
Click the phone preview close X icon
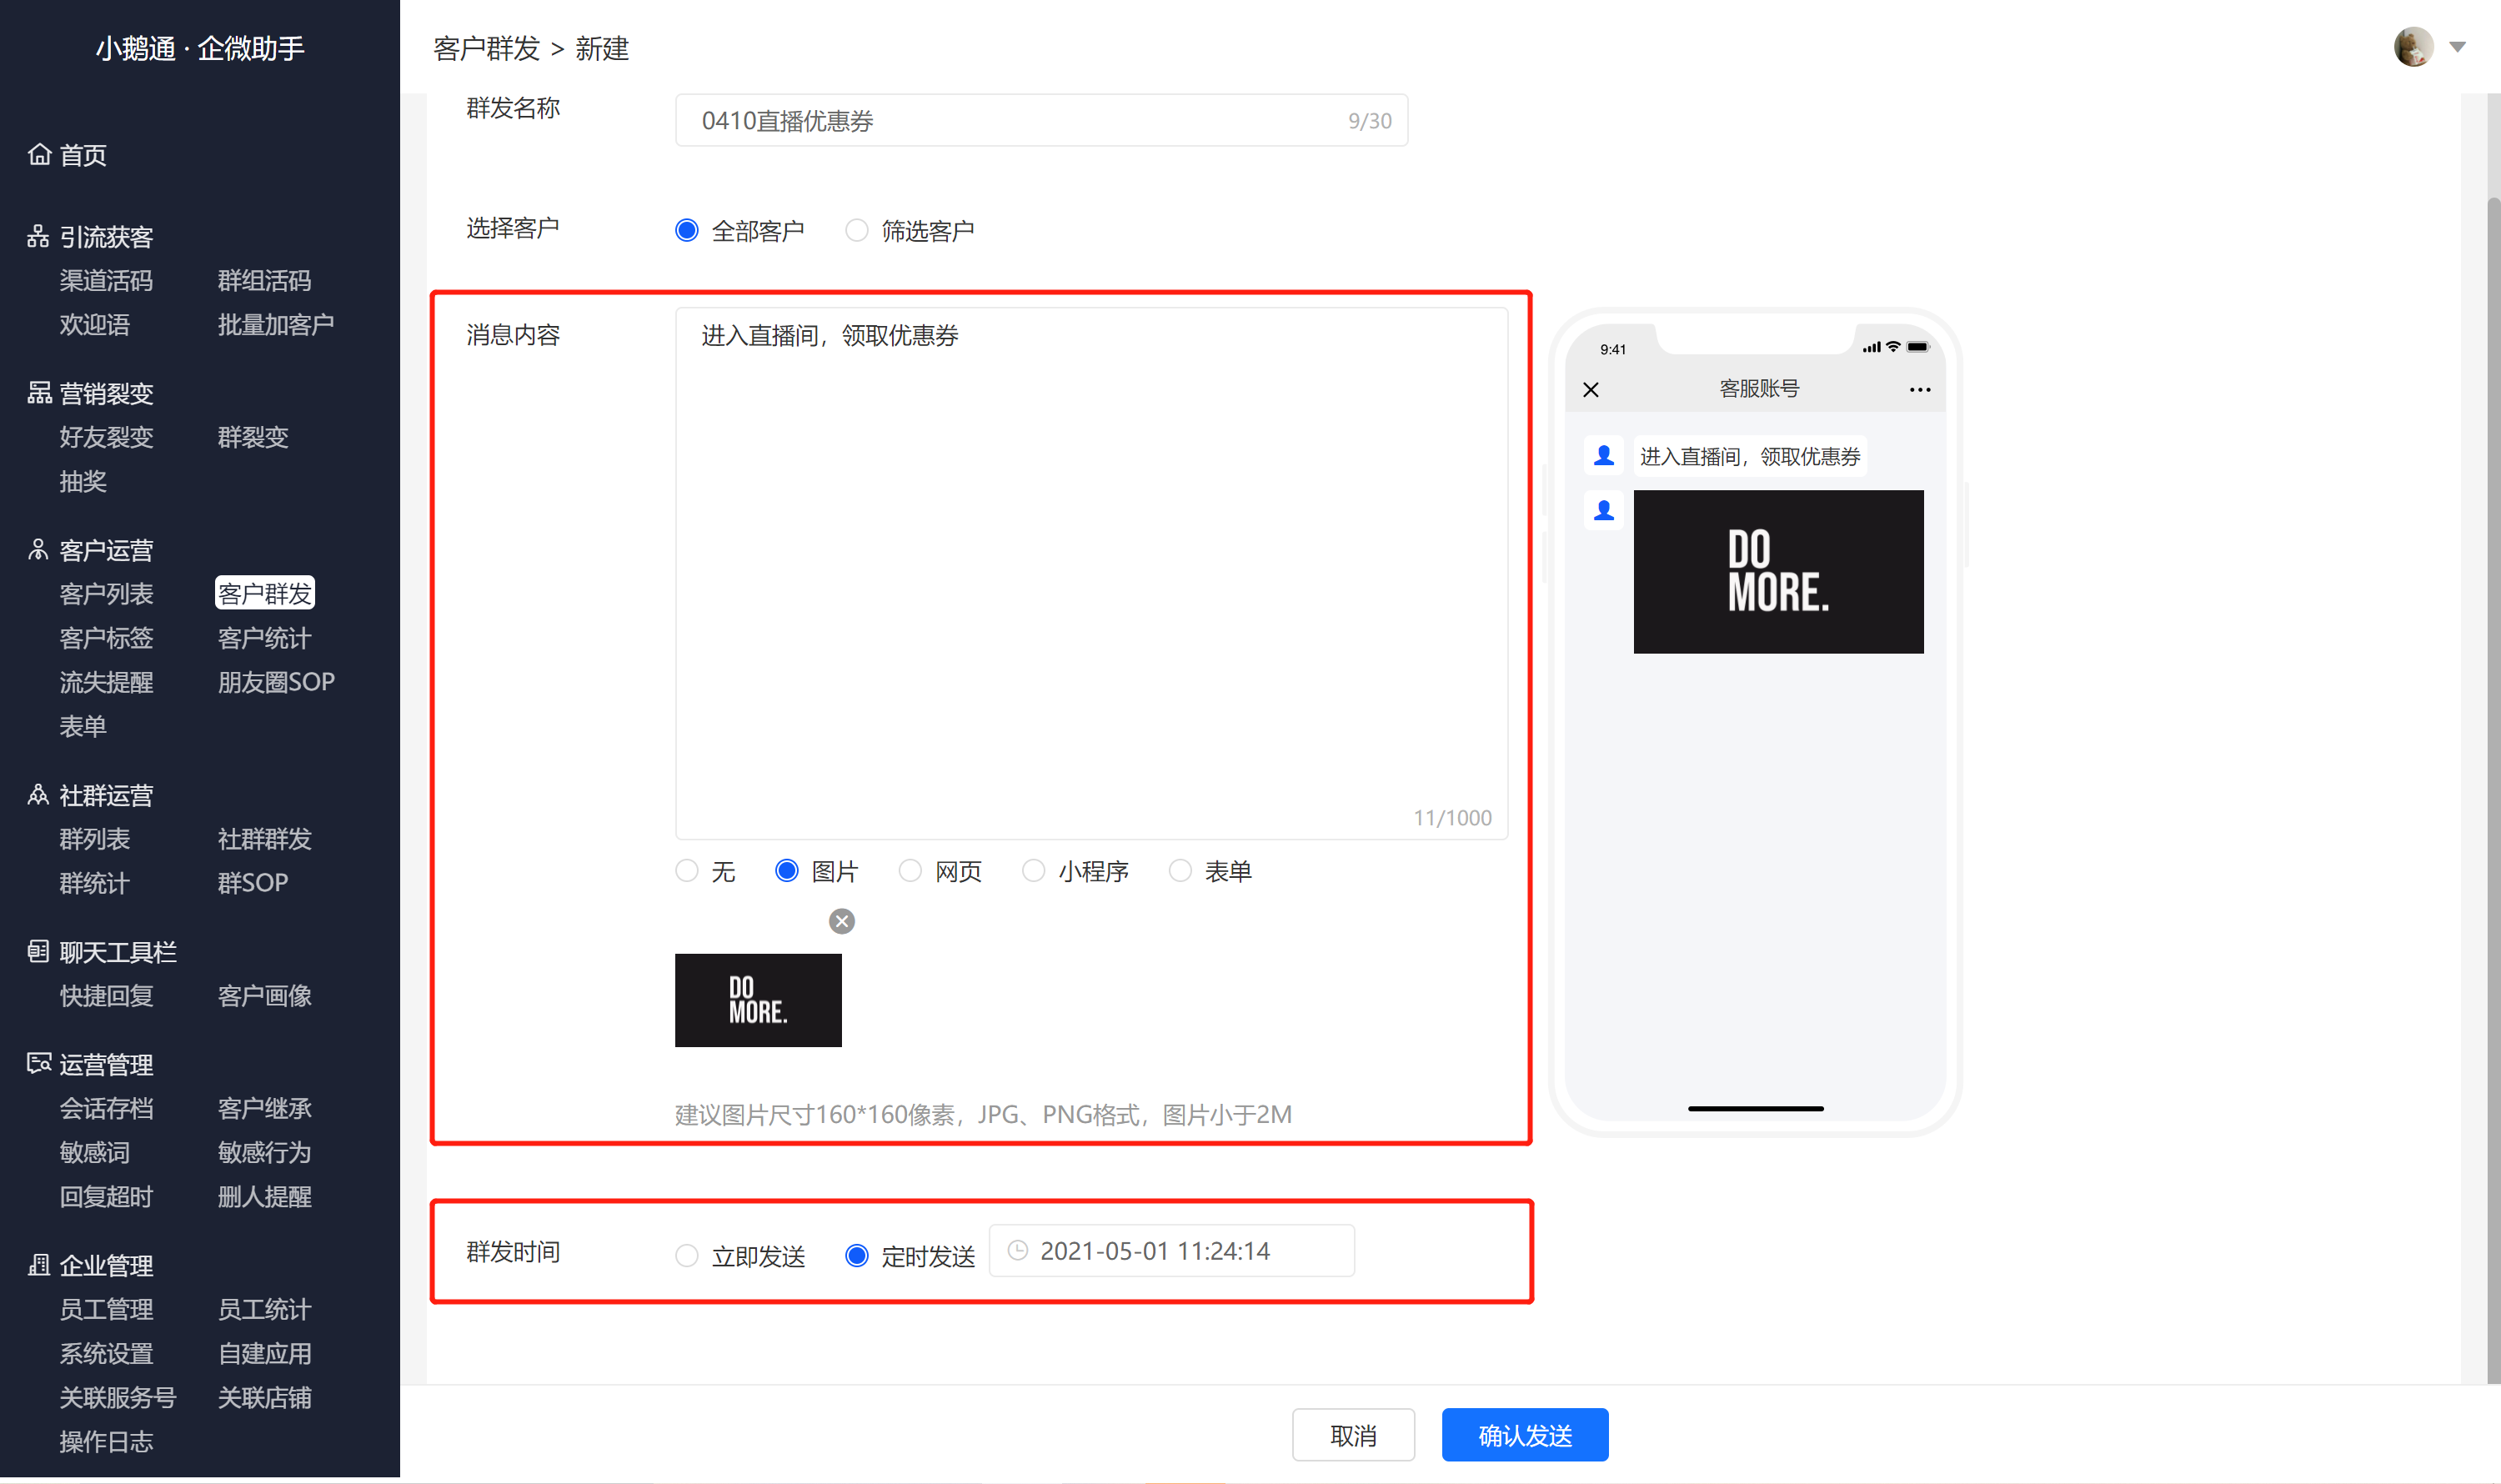pos(1591,389)
